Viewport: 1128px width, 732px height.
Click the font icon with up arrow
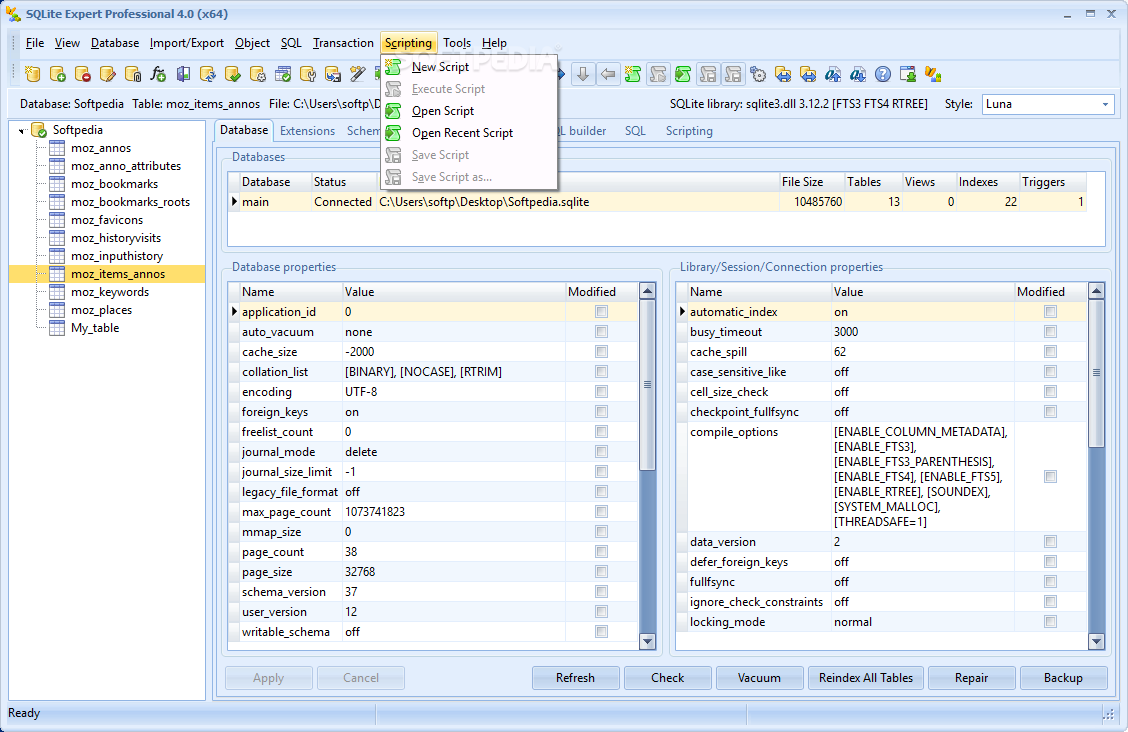[833, 74]
